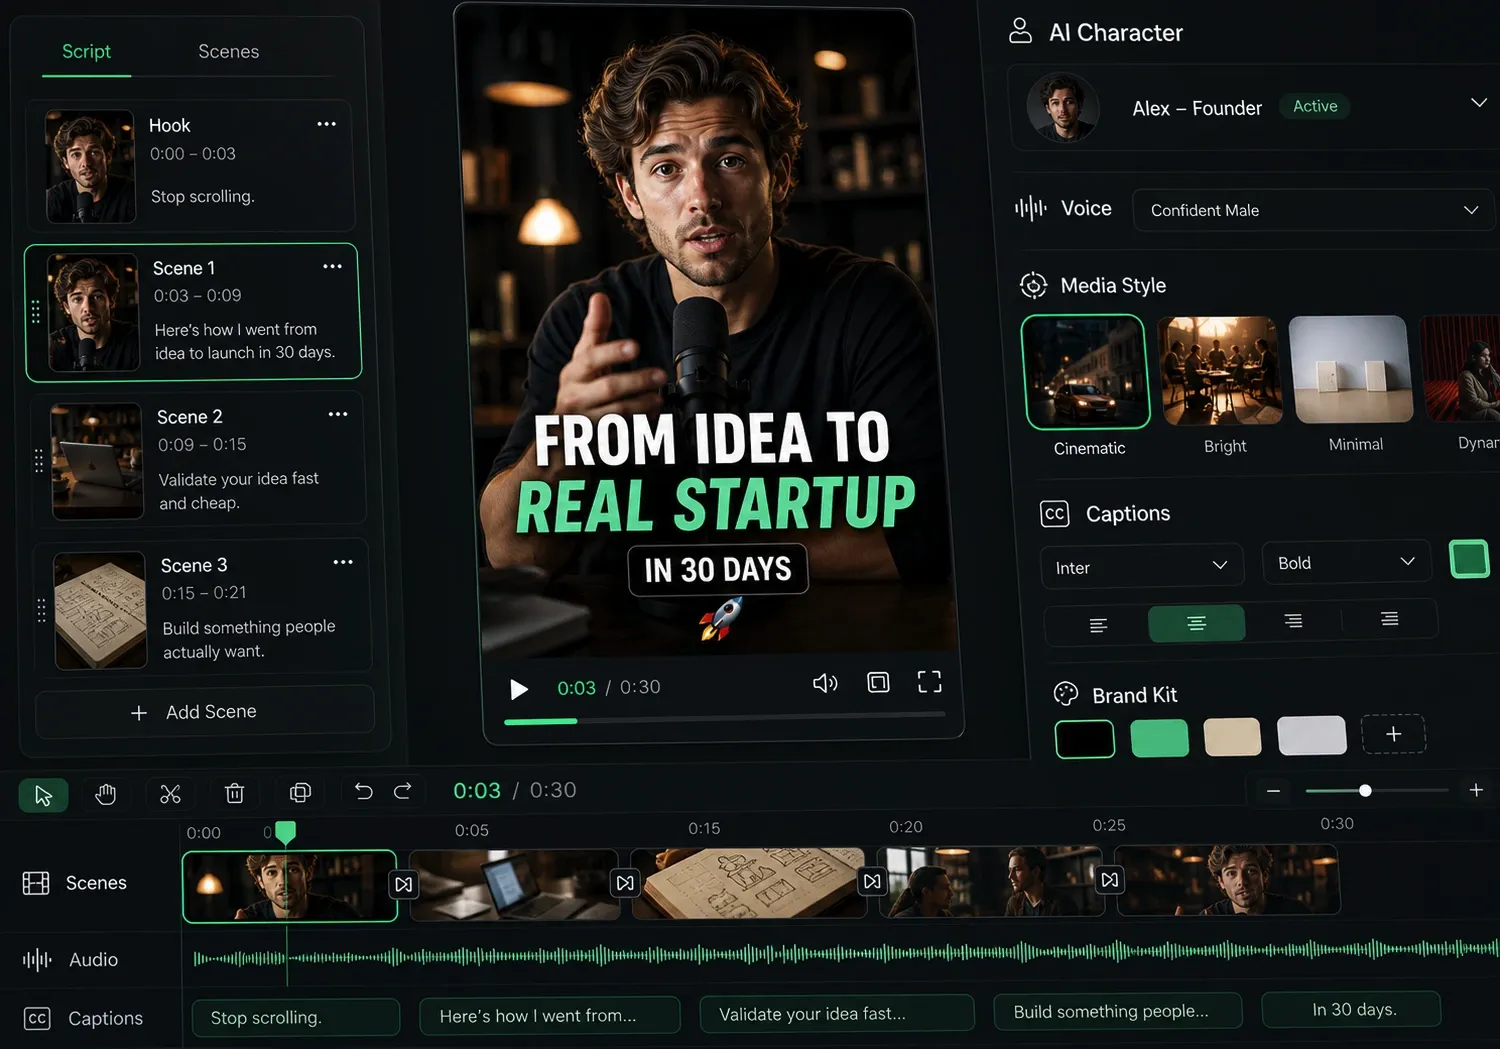Viewport: 1500px width, 1049px height.
Task: Set caption alignment to center
Action: tap(1197, 623)
